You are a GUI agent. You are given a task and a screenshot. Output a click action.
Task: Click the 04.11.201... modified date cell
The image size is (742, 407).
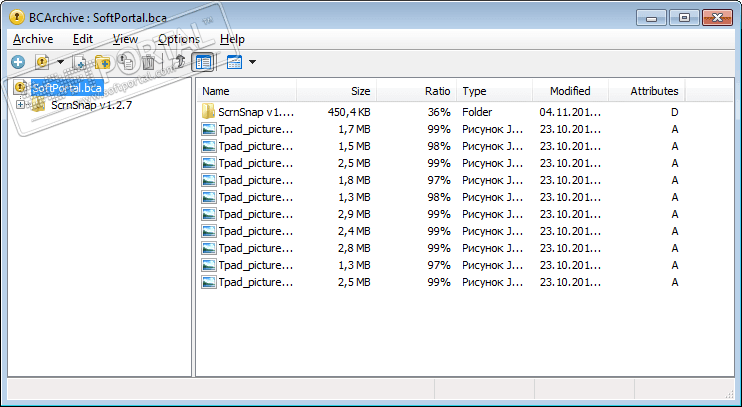click(x=570, y=112)
